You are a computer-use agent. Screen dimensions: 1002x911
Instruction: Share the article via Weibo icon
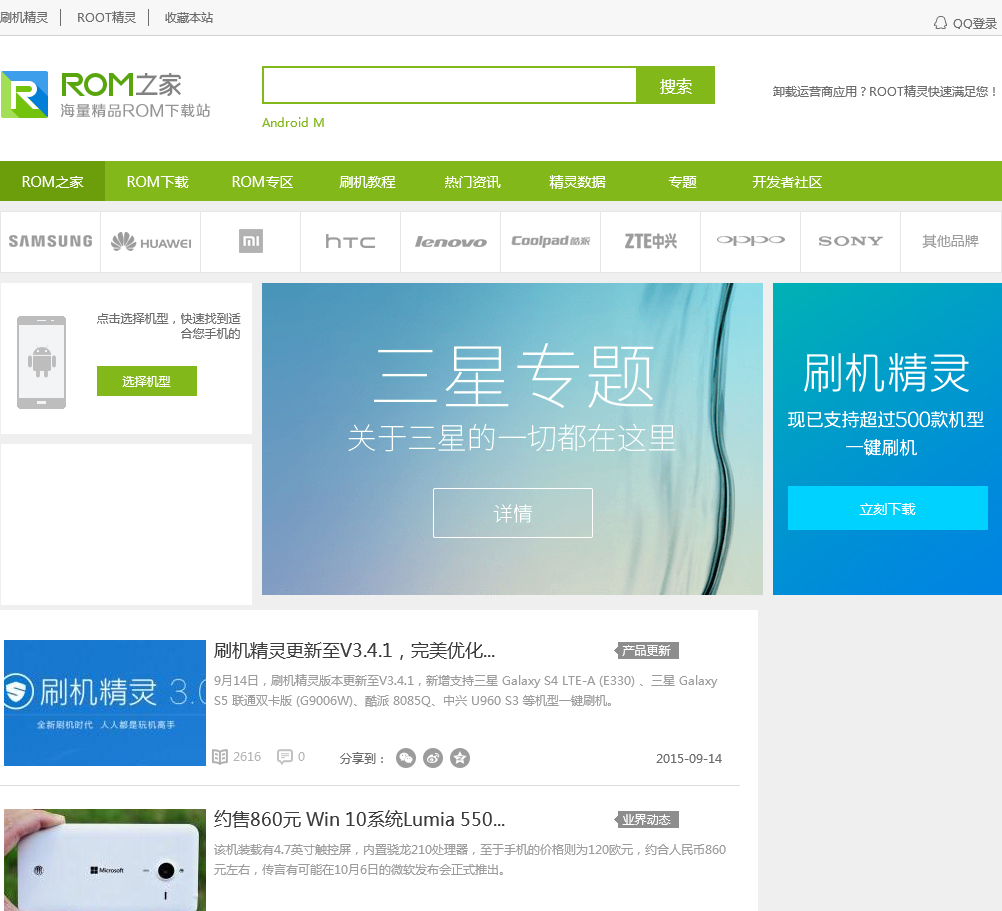pos(433,758)
